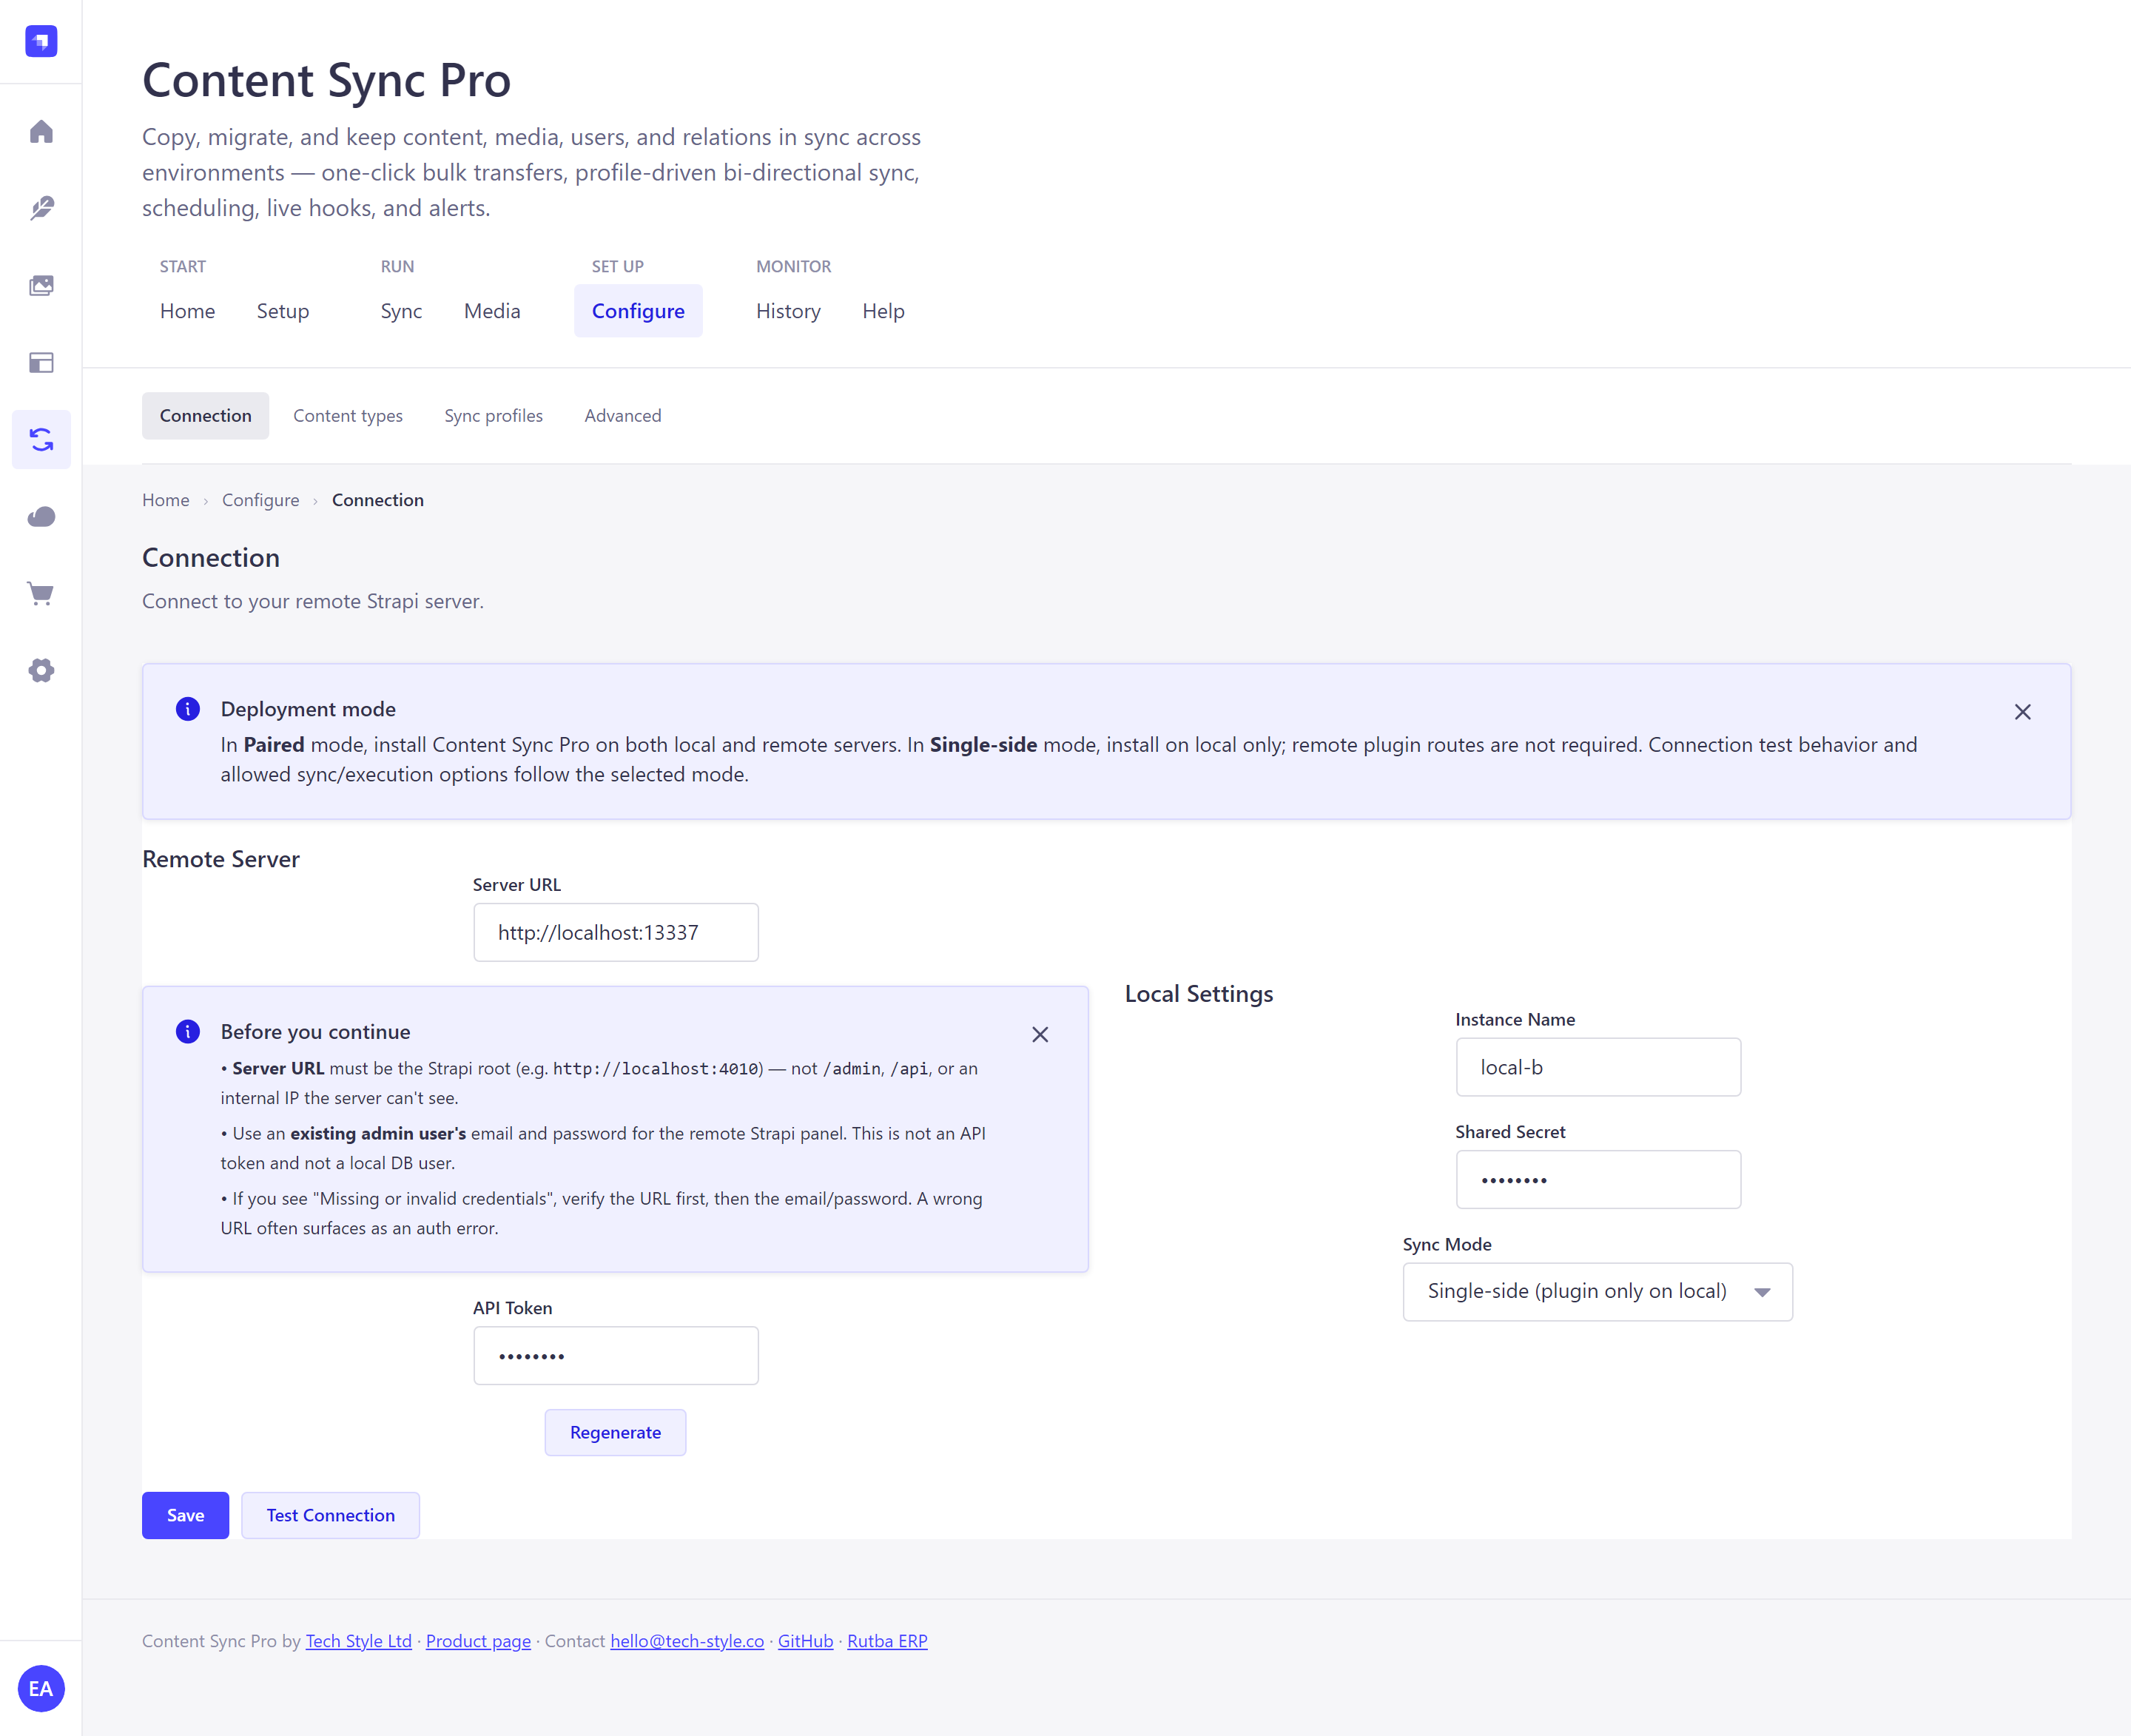Select the Configure nav tab
Screen dimensions: 2131x1736
[x=638, y=311]
